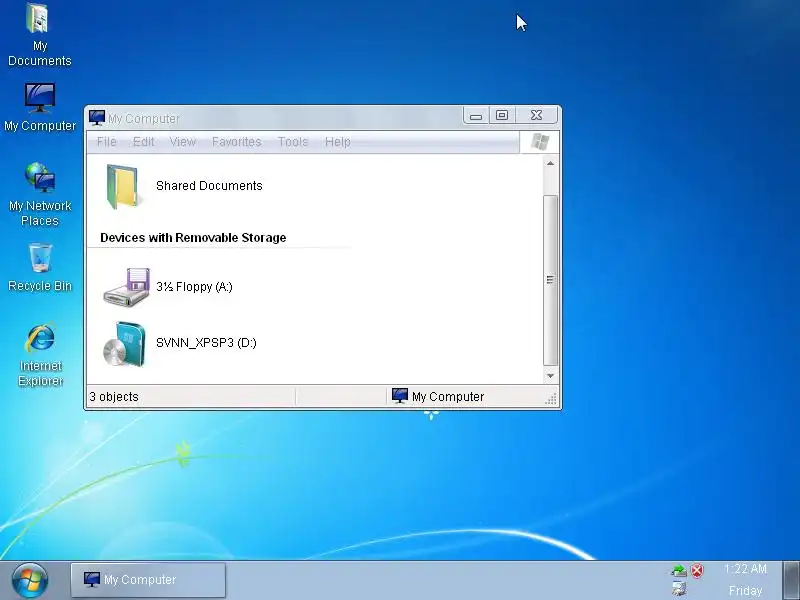Click the scrollbar up arrow
This screenshot has height=600, width=800.
click(x=550, y=164)
